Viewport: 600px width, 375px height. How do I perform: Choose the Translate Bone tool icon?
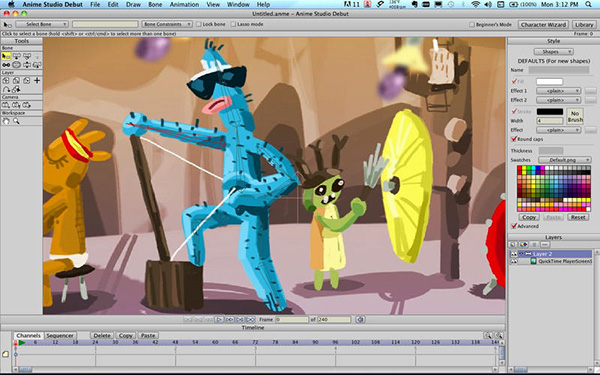tap(16, 57)
